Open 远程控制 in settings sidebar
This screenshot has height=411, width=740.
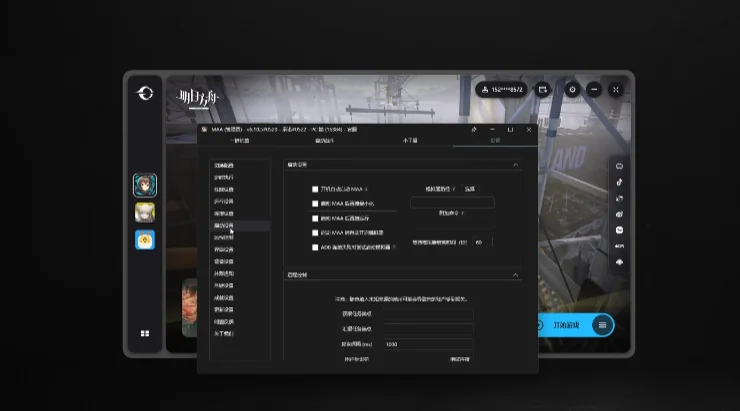[224, 237]
